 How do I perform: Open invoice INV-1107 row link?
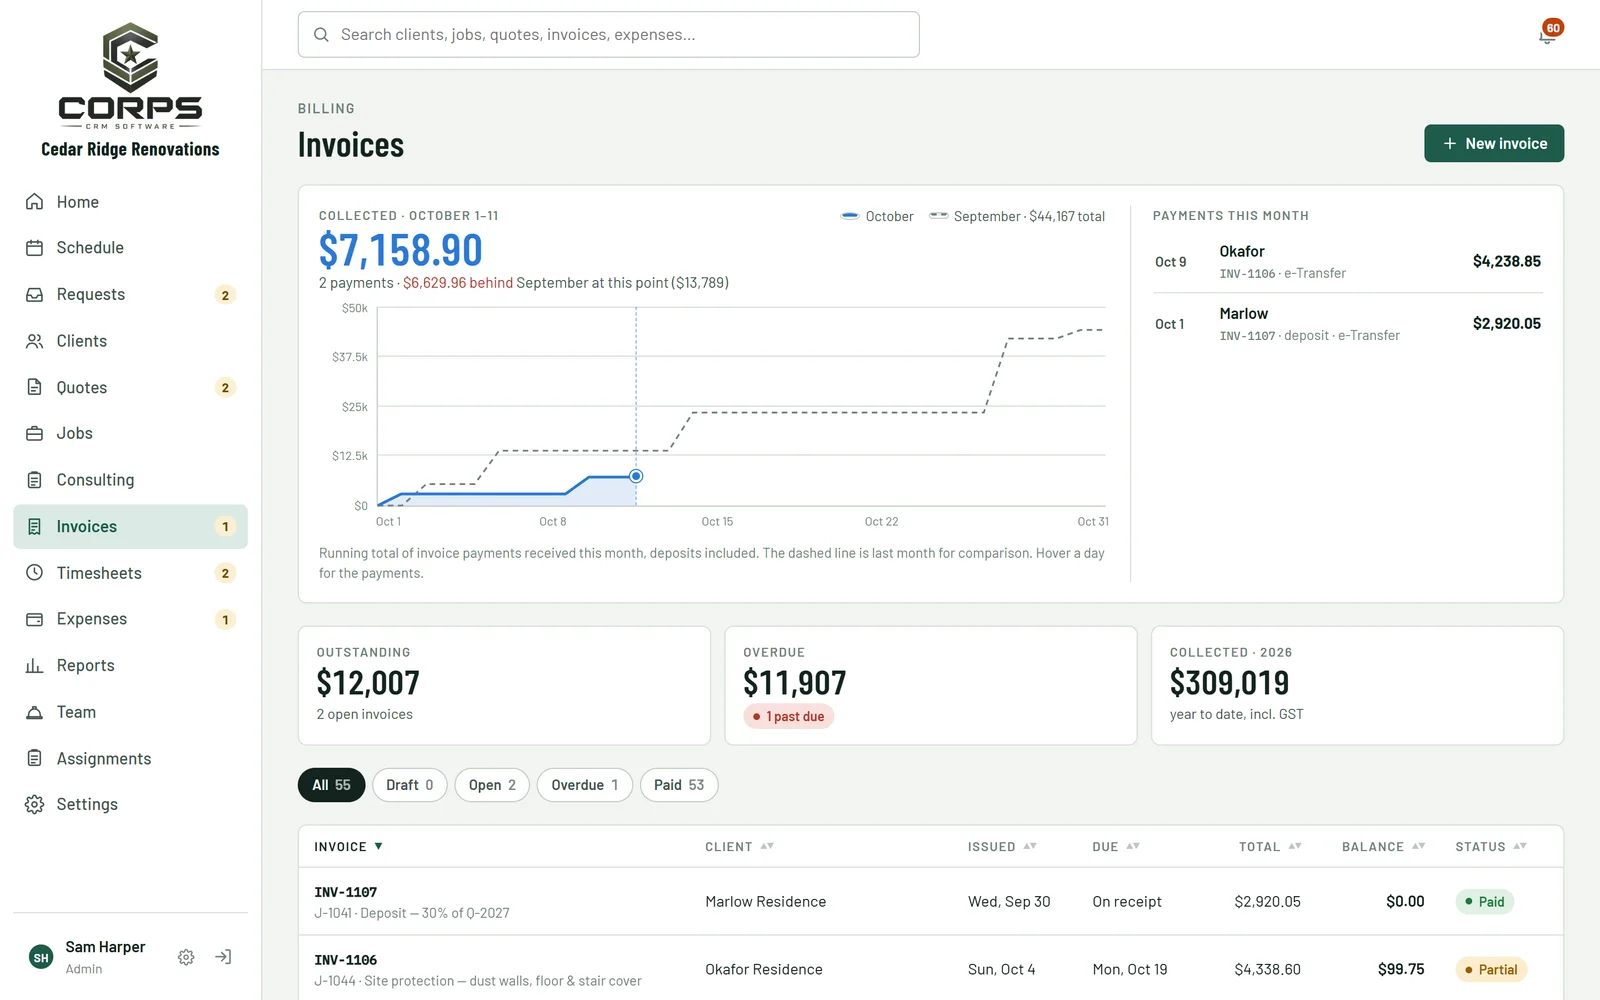click(x=346, y=892)
